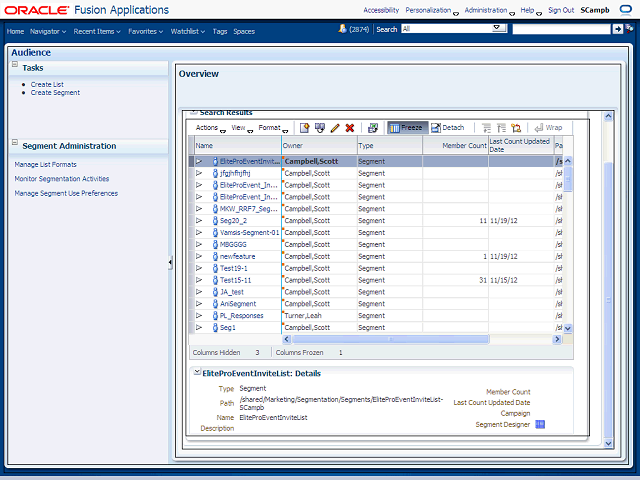Click the pencil Edit icon

tap(335, 128)
